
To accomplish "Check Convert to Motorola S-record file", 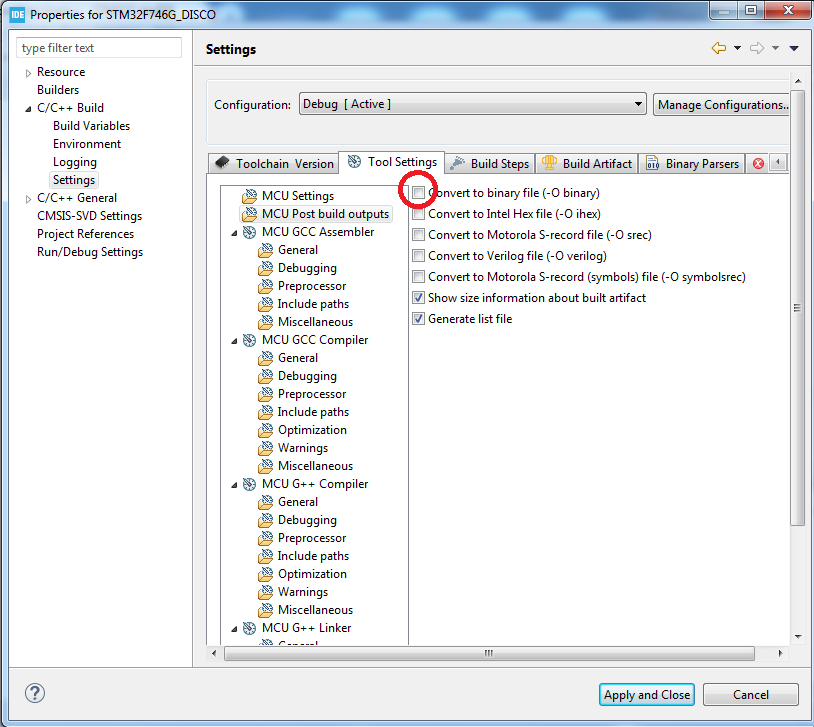I will pyautogui.click(x=418, y=235).
